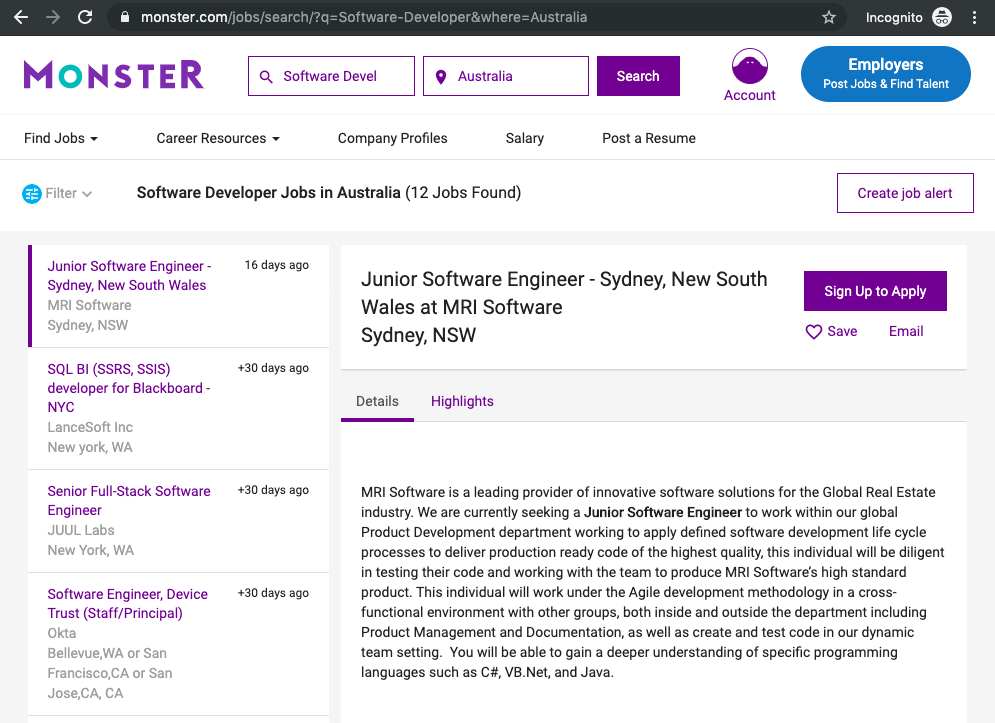The image size is (995, 723).
Task: Click Create job alert button
Action: tap(905, 193)
